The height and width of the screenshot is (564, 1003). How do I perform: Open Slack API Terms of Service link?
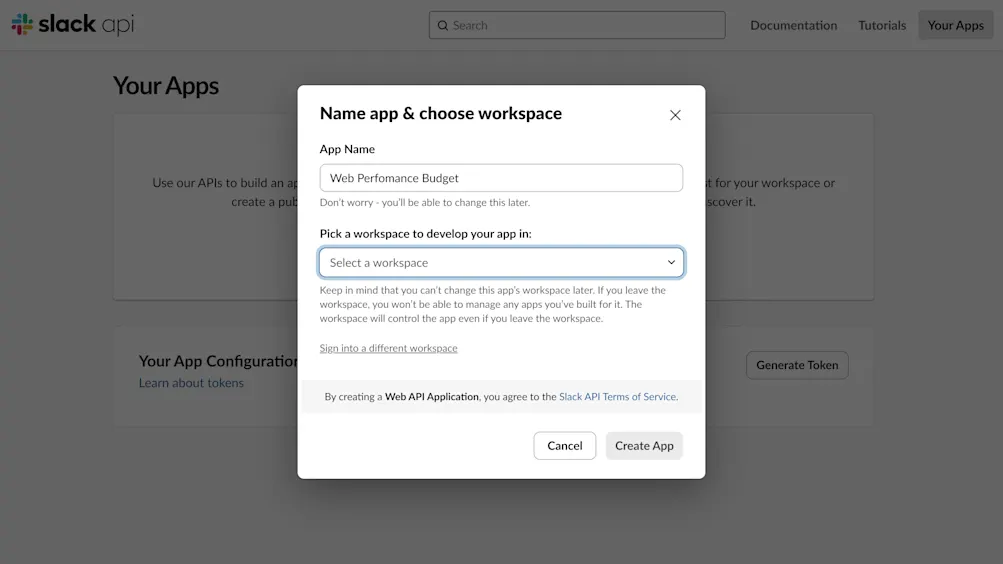click(x=617, y=396)
